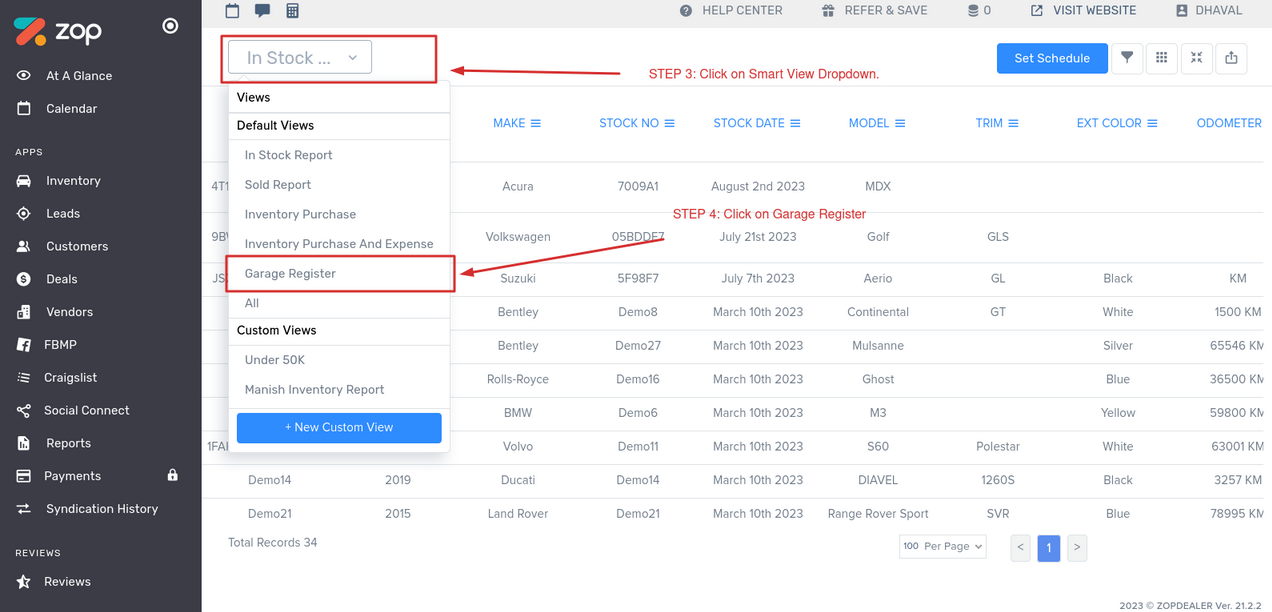Open the 100 Per Page dropdown
Viewport: 1272px width, 612px height.
[943, 547]
